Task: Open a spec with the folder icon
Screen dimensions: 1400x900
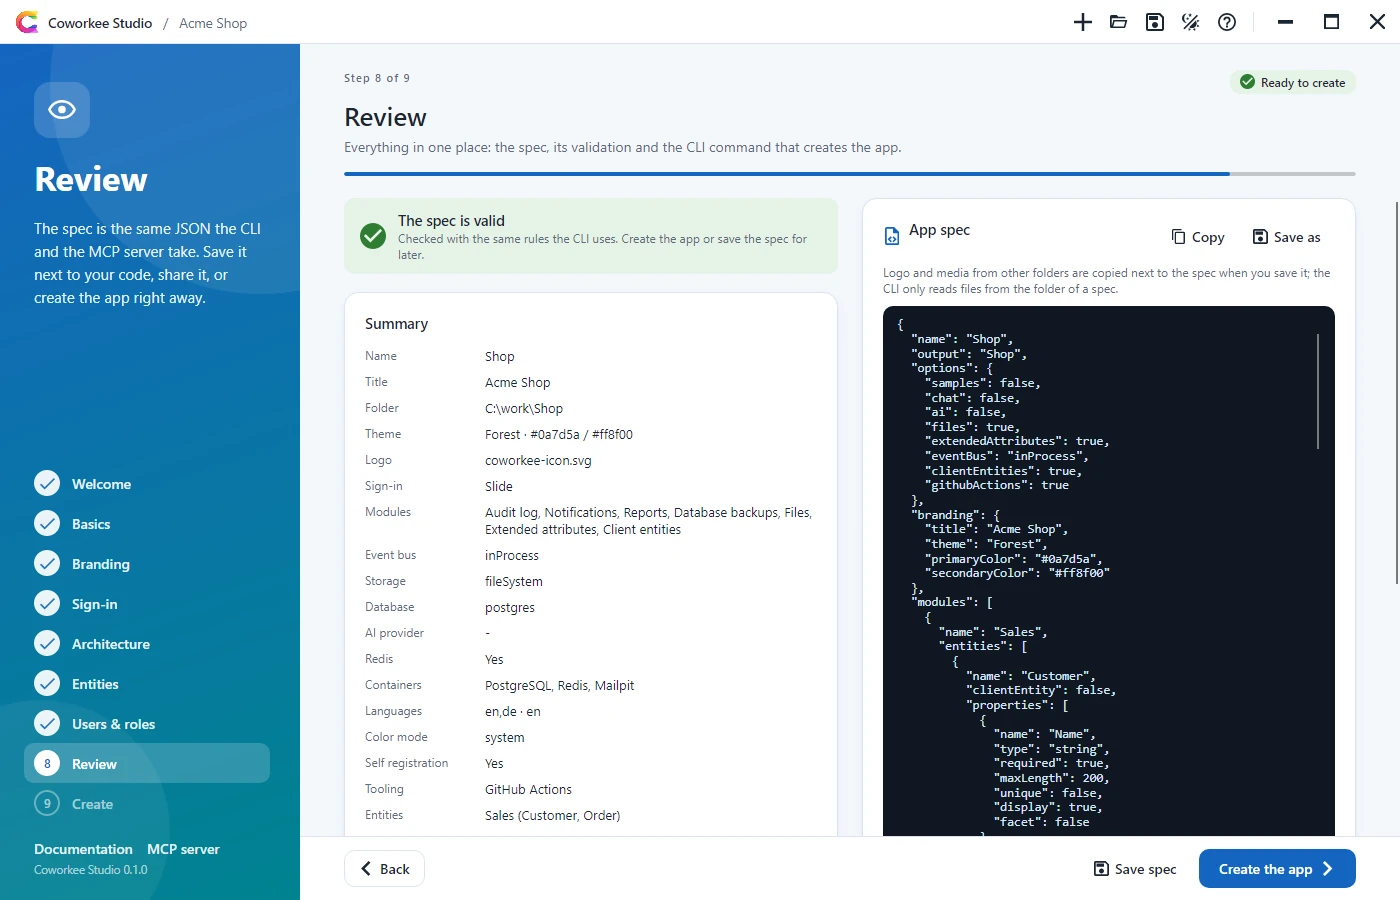Action: pos(1119,22)
